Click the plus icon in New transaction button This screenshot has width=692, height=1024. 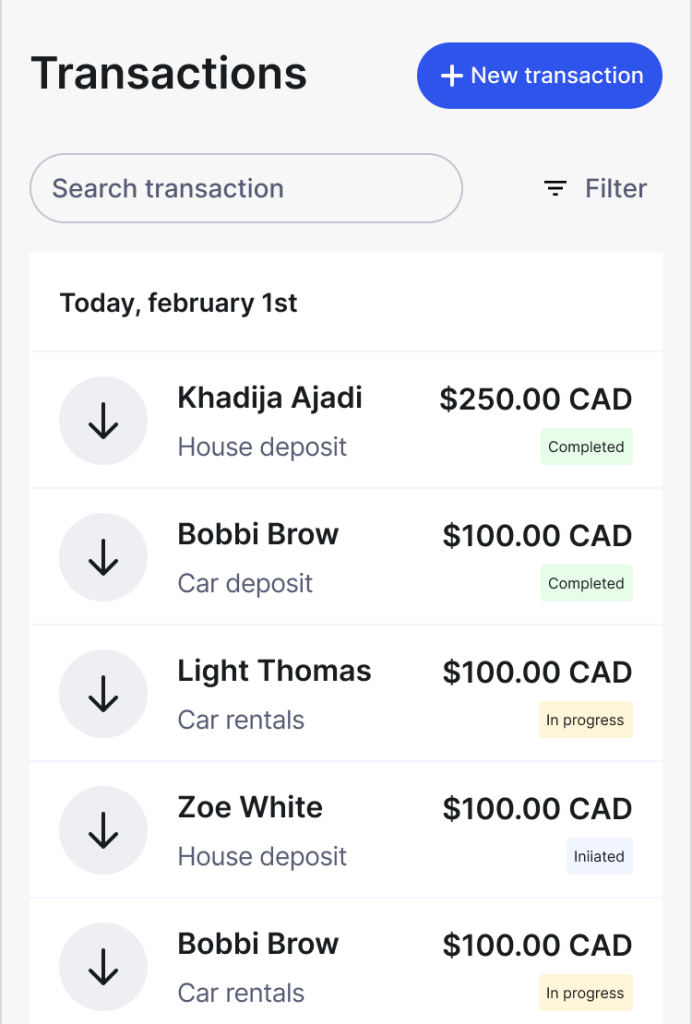pos(452,76)
